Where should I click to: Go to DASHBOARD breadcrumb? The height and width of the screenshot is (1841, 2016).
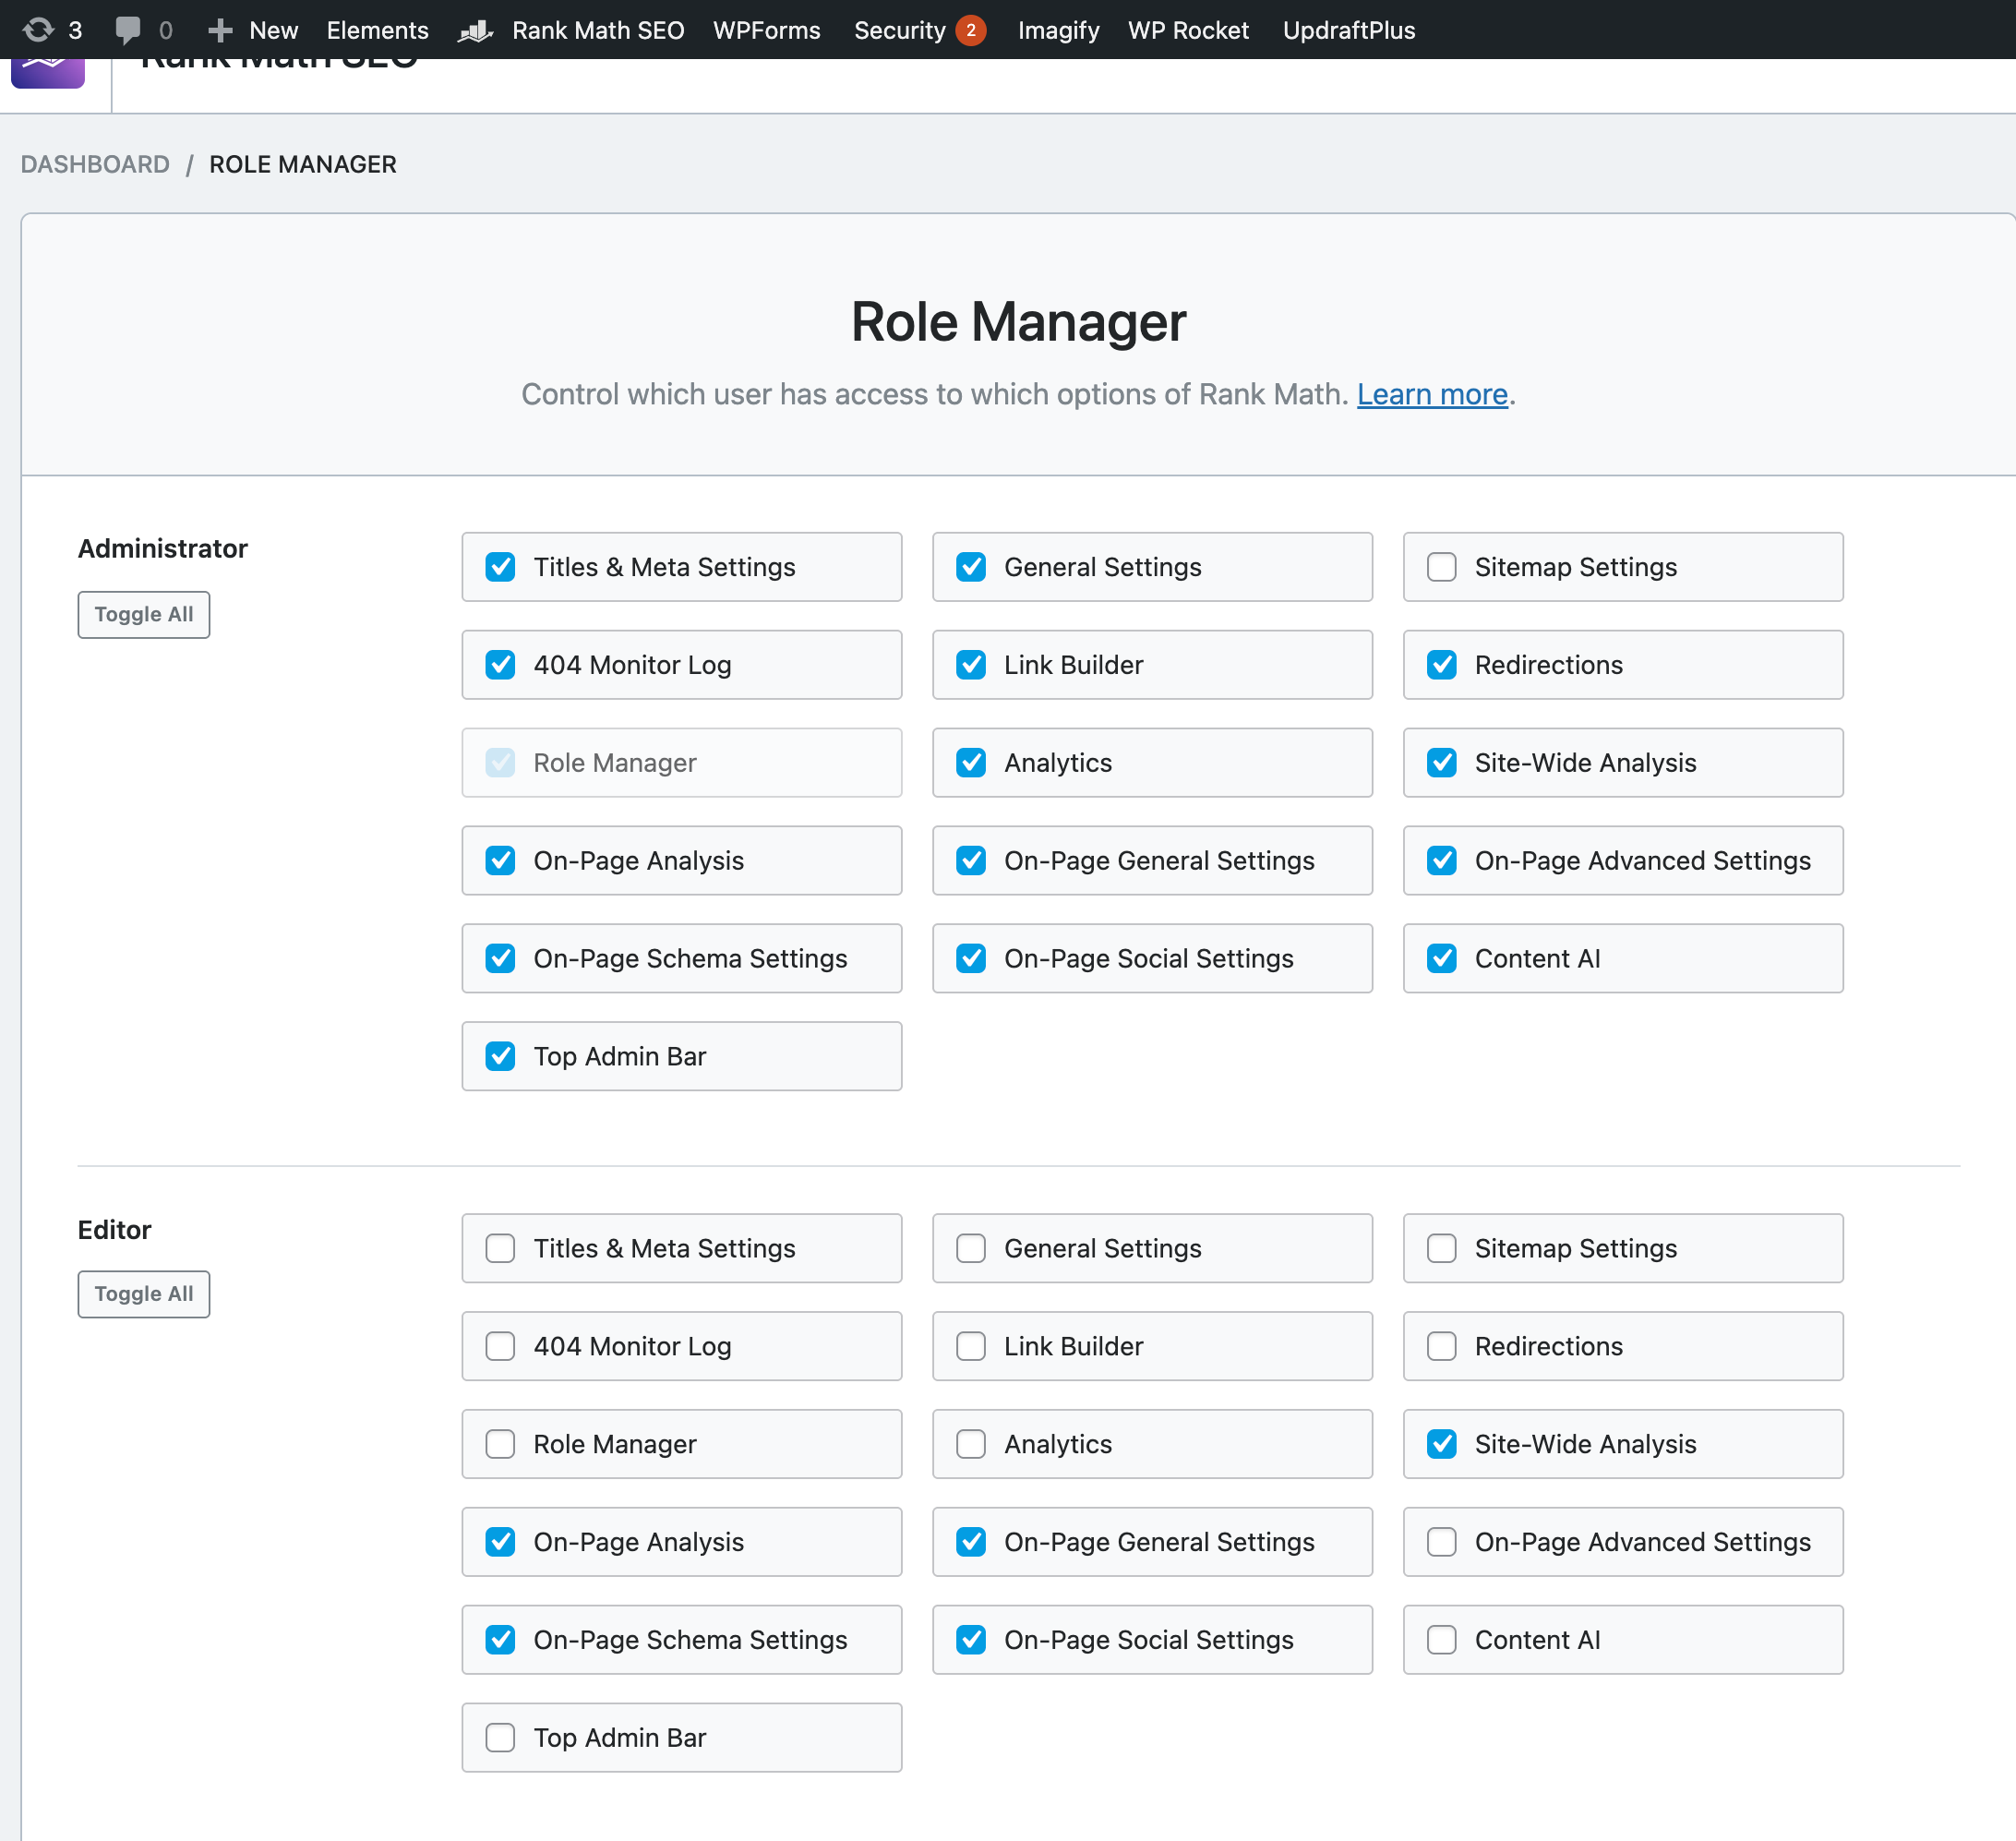95,164
